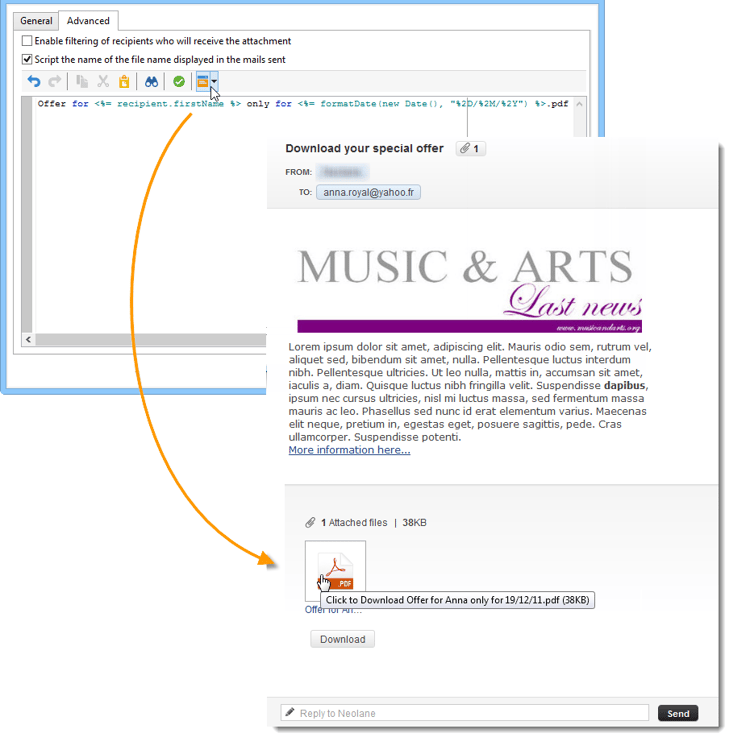Click the Redo arrow icon
The width and height of the screenshot is (750, 754).
coord(55,81)
